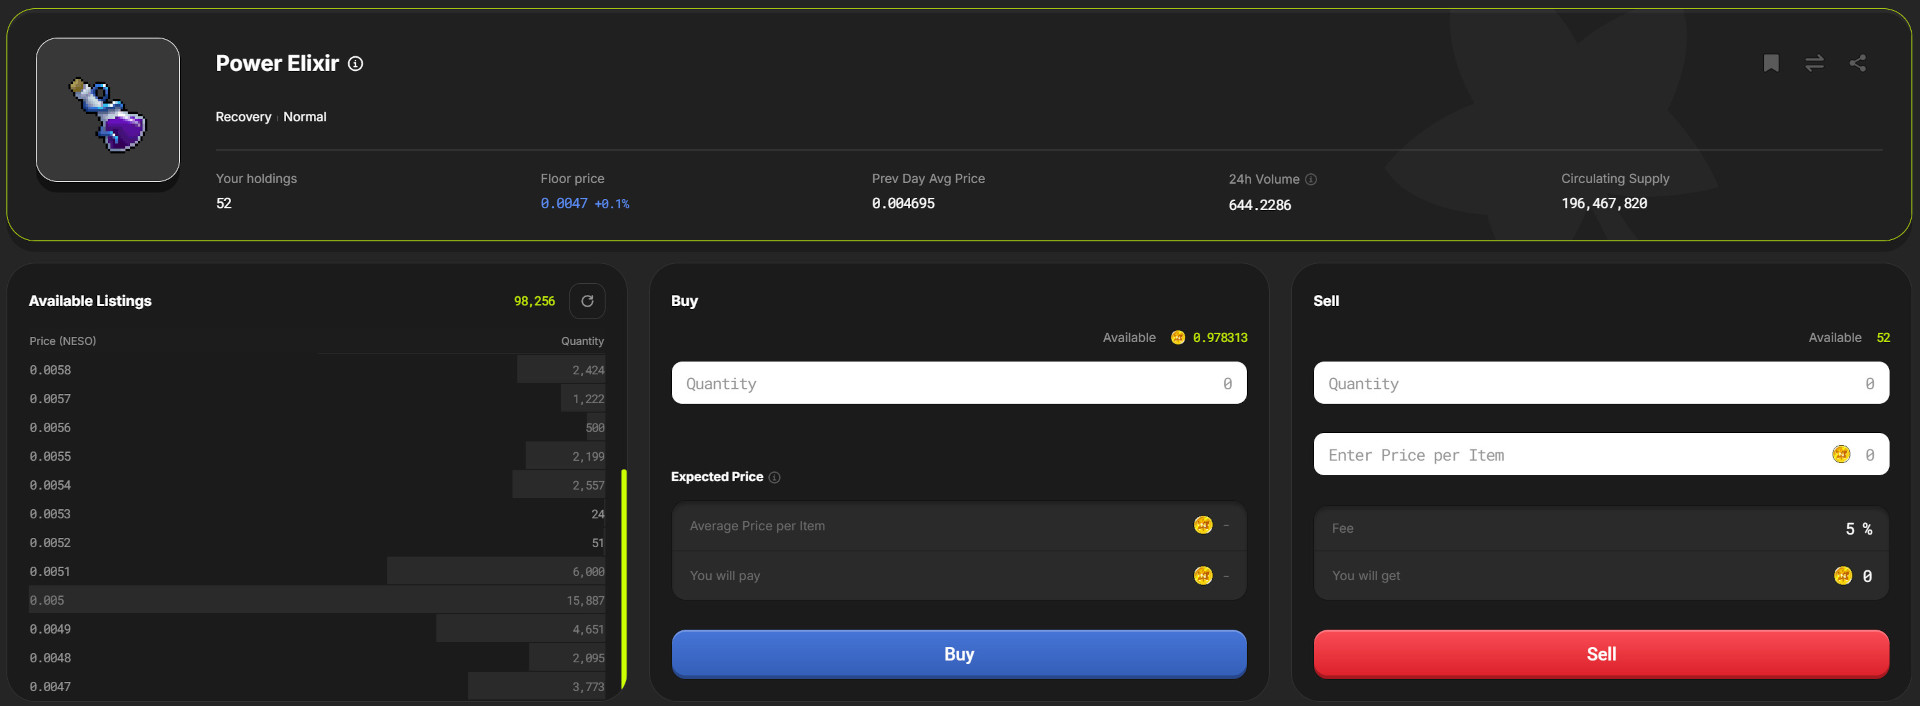Click the Buy Available 0.978313 balance
Image resolution: width=1920 pixels, height=706 pixels.
point(1219,338)
